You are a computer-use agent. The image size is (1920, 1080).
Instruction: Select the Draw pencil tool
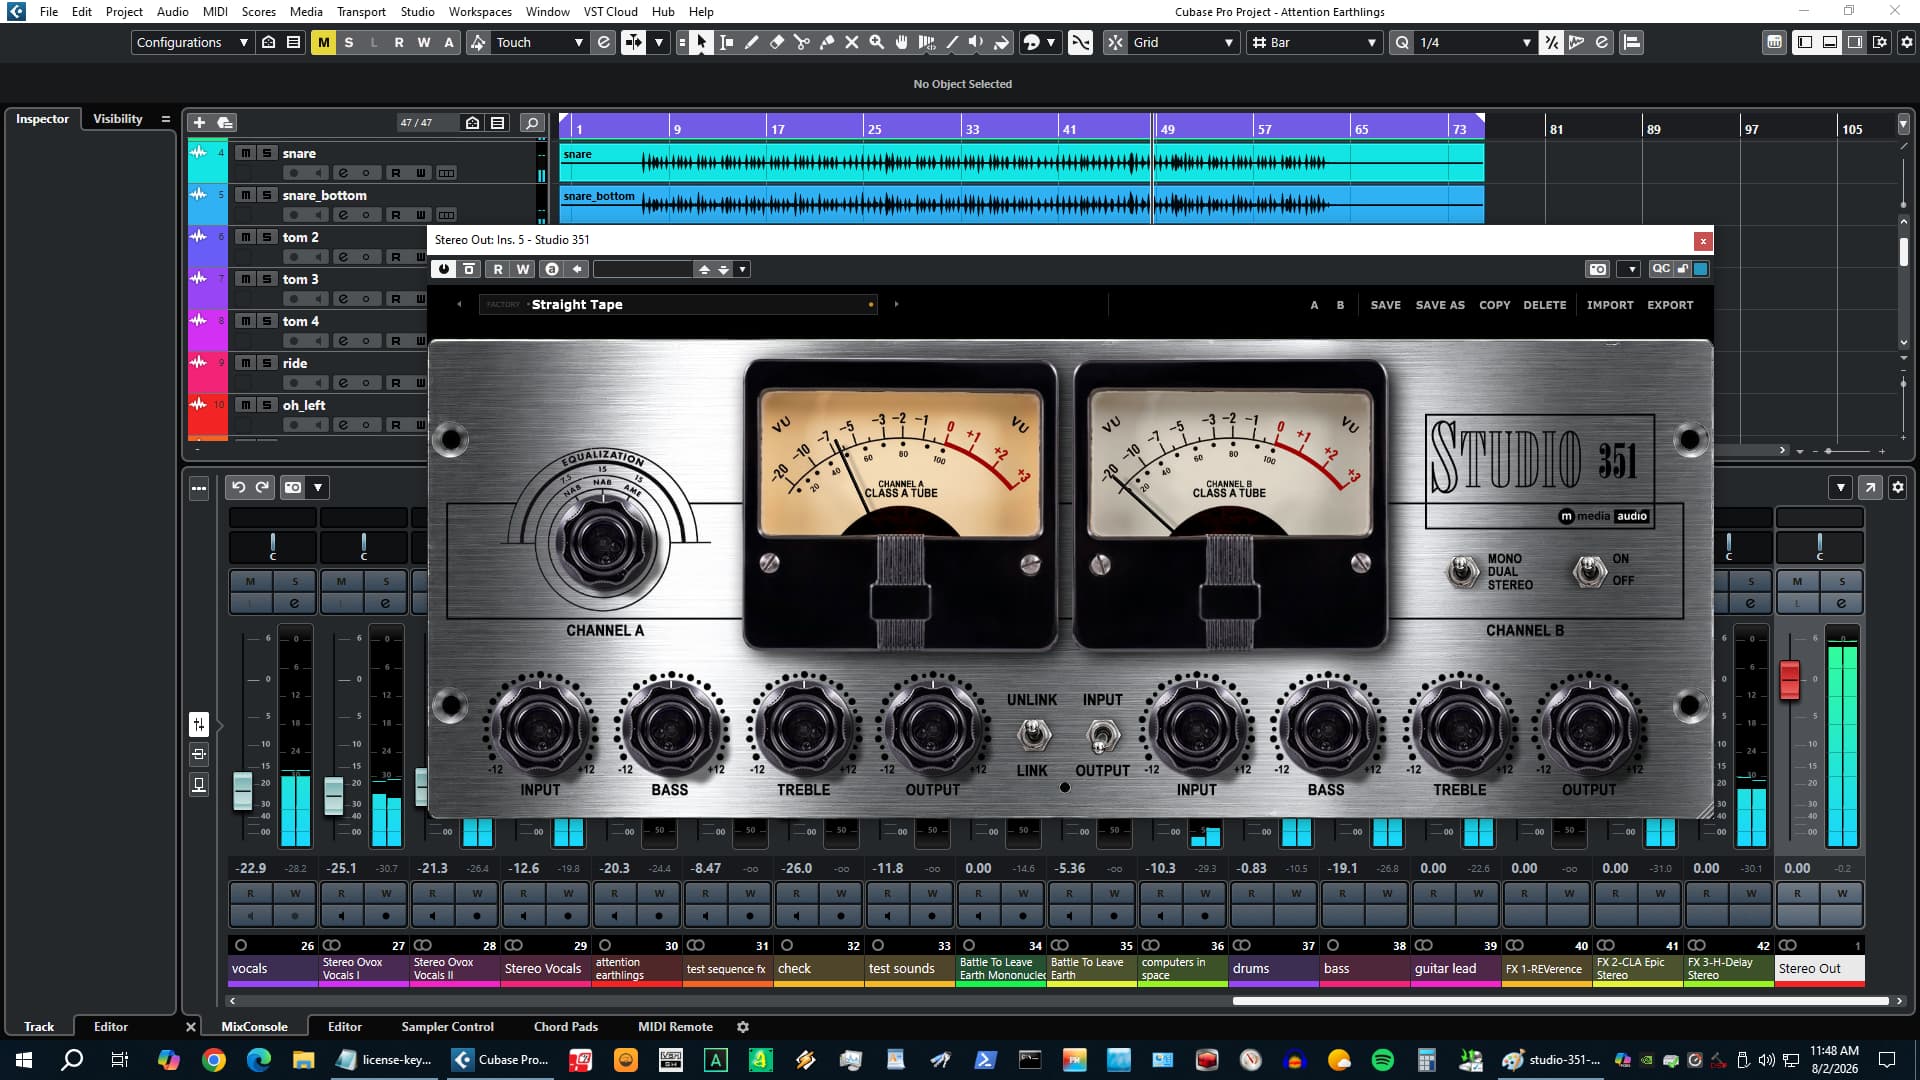tap(752, 42)
